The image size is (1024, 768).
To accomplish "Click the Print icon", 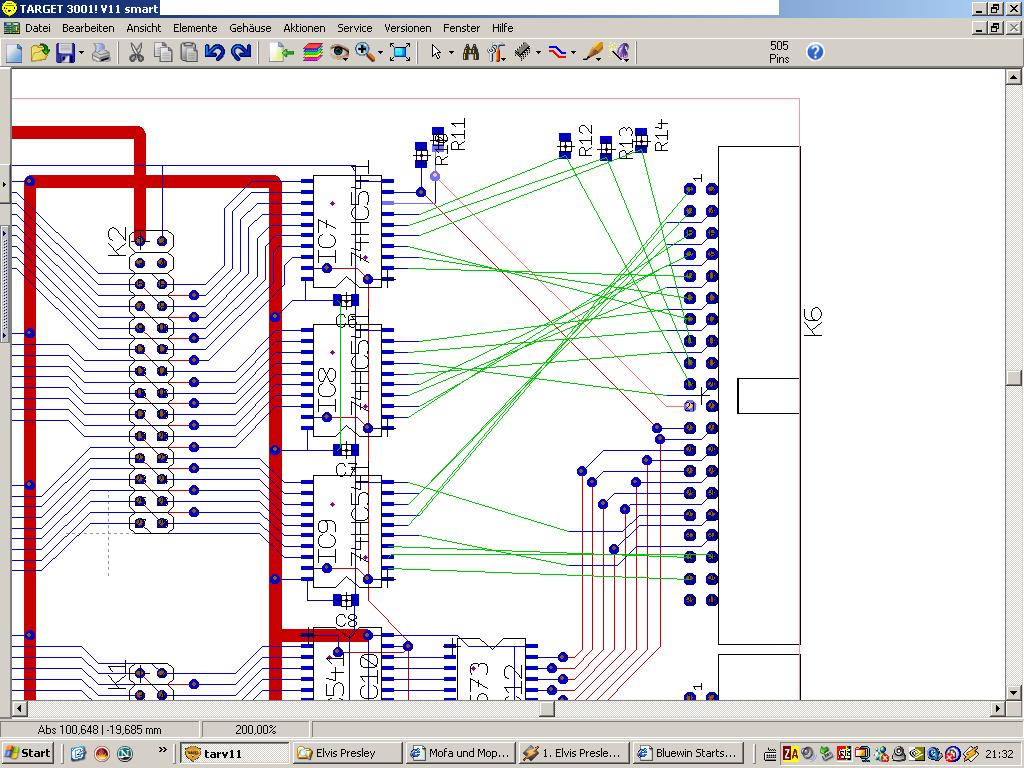I will (101, 53).
